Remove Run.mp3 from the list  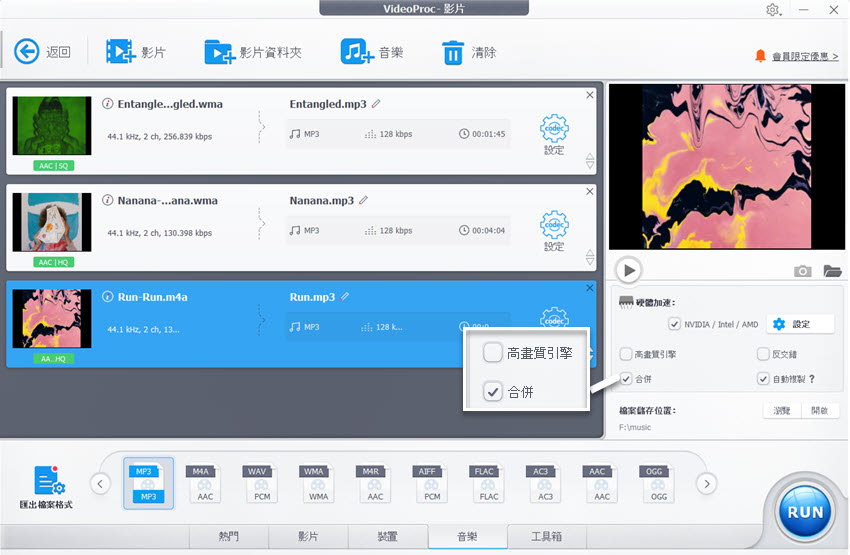click(x=590, y=288)
